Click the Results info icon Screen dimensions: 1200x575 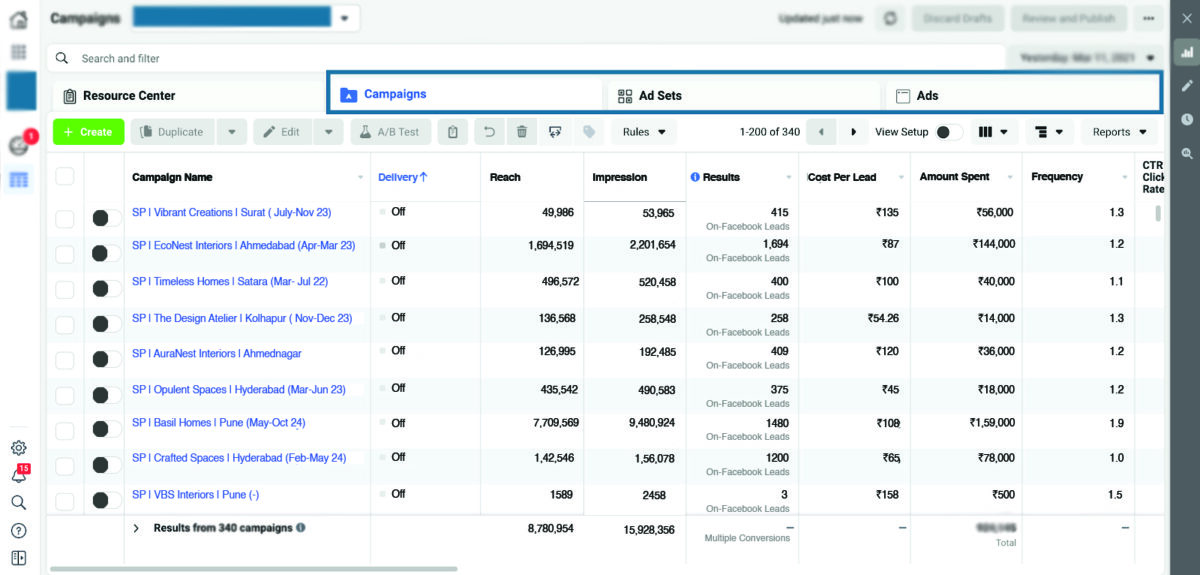pyautogui.click(x=695, y=177)
